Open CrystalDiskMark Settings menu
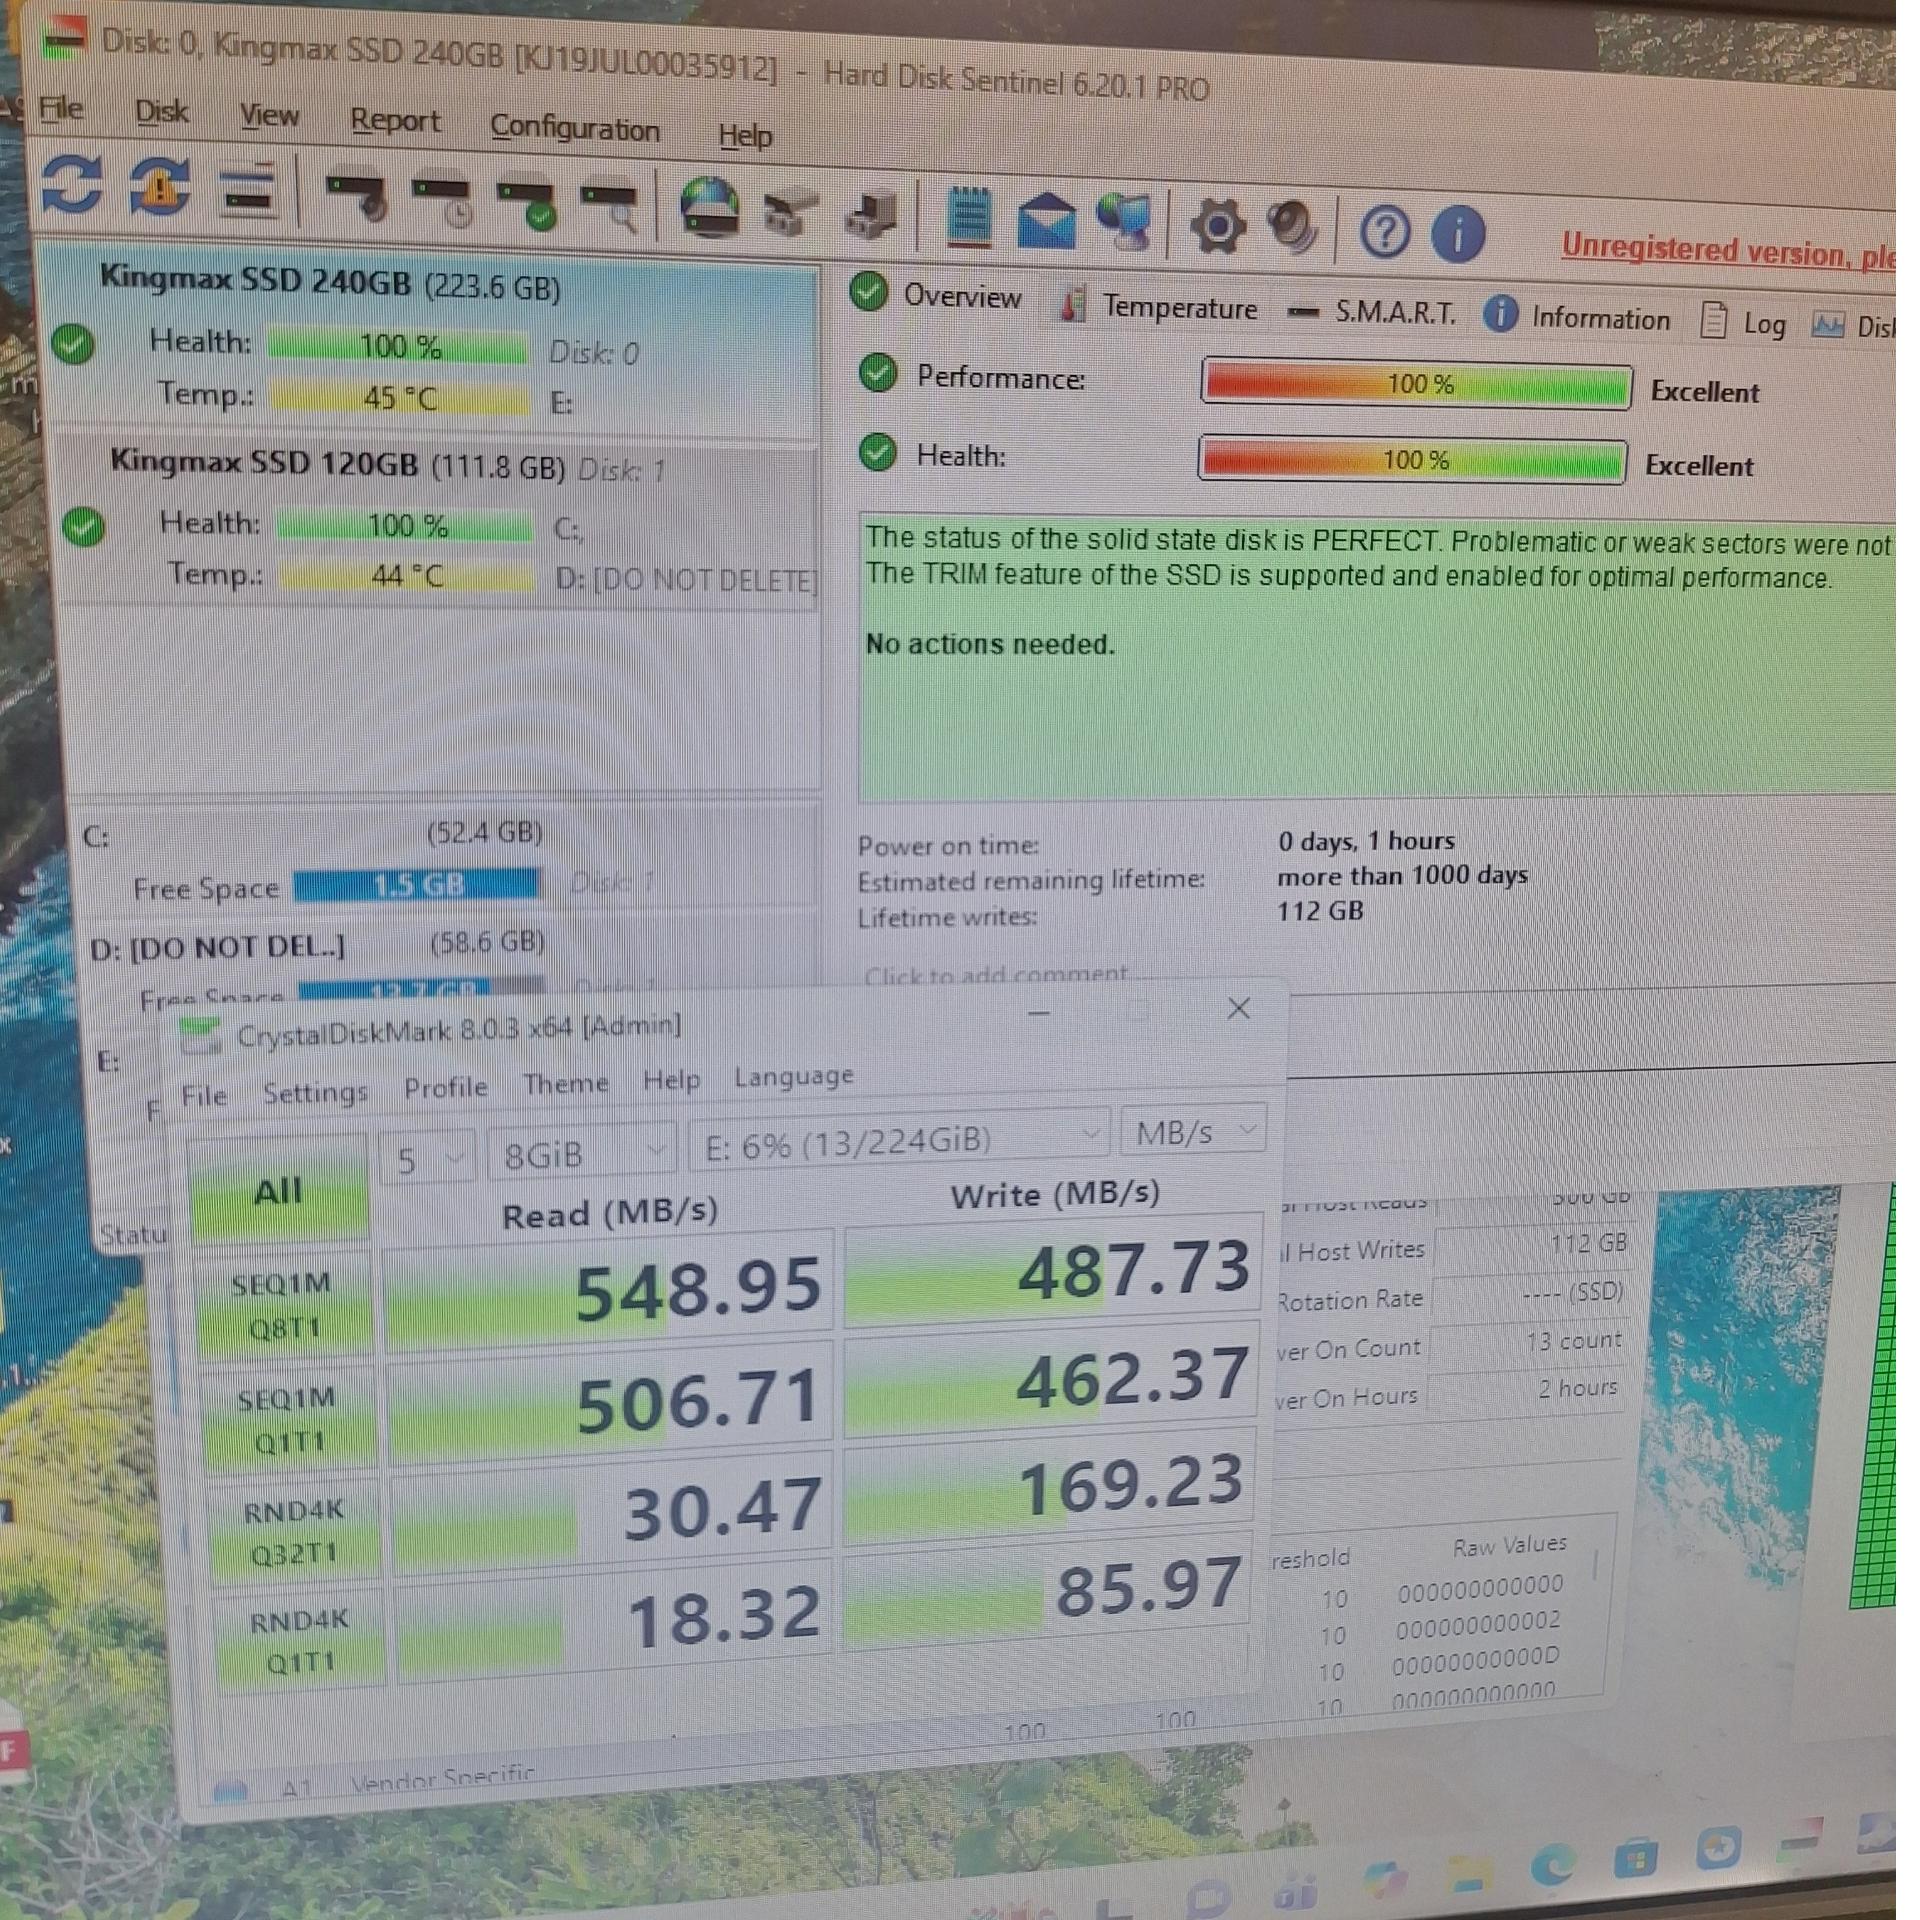The width and height of the screenshot is (1920, 1920). click(x=315, y=1092)
